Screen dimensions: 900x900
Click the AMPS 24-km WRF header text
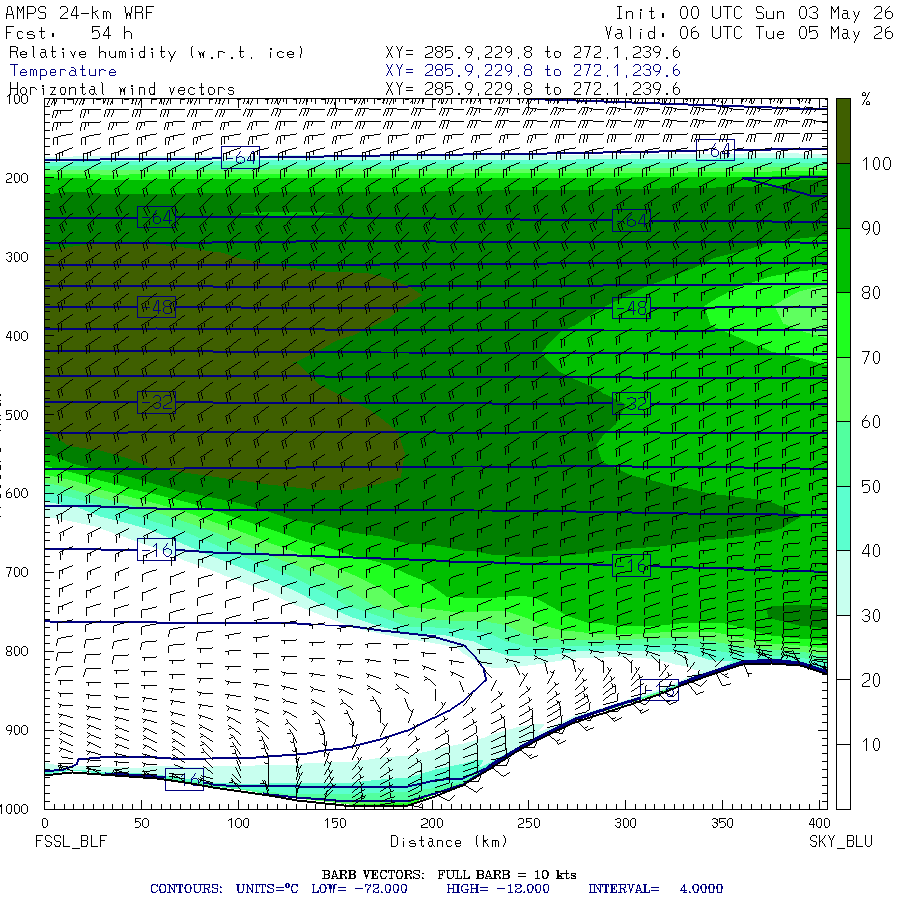[79, 13]
